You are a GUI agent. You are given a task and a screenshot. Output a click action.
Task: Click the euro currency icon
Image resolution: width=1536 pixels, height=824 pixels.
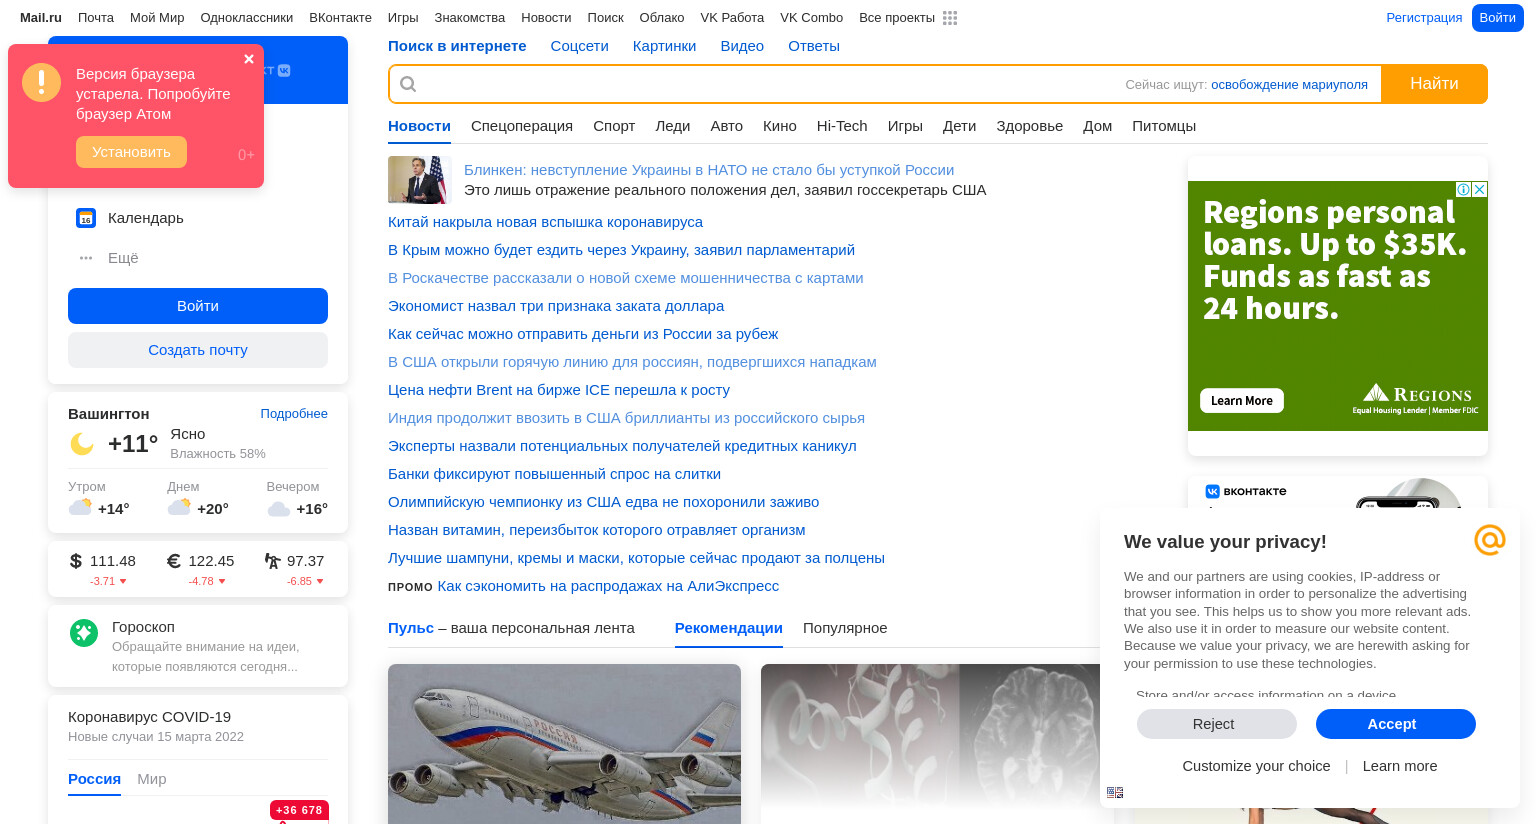click(x=174, y=561)
